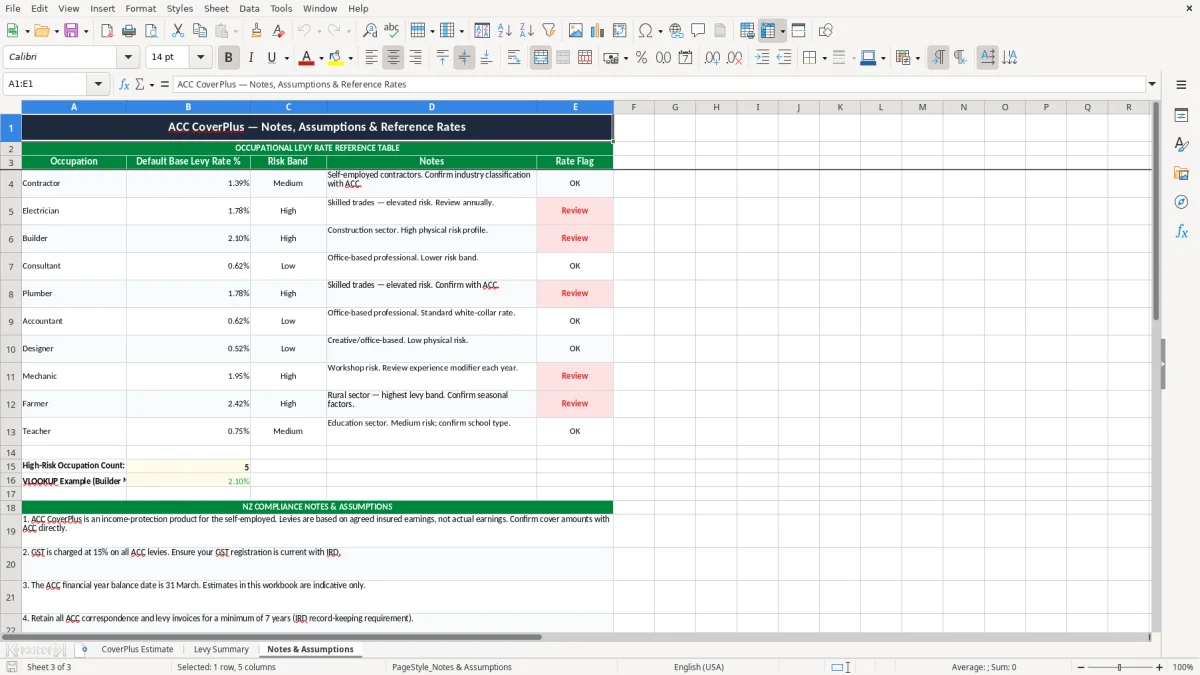The image size is (1200, 675).
Task: Toggle Freeze Rows and Columns
Action: pos(768,31)
